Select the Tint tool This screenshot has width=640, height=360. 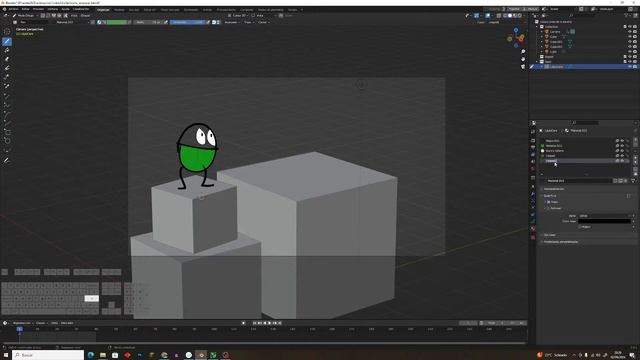(7, 68)
